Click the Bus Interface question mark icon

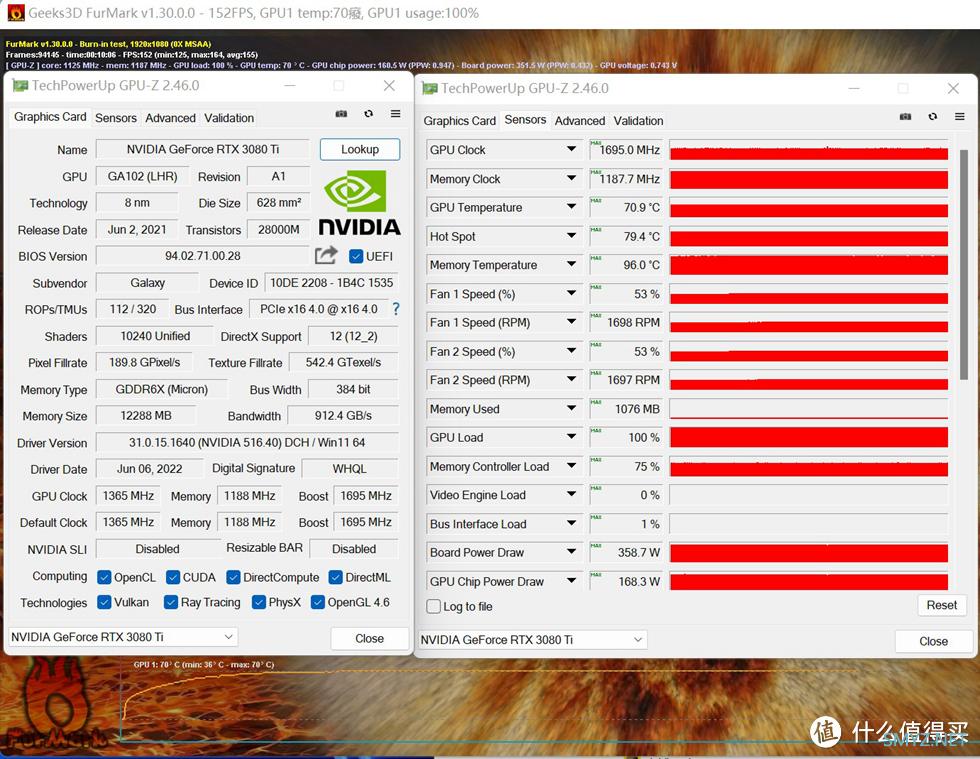(396, 309)
